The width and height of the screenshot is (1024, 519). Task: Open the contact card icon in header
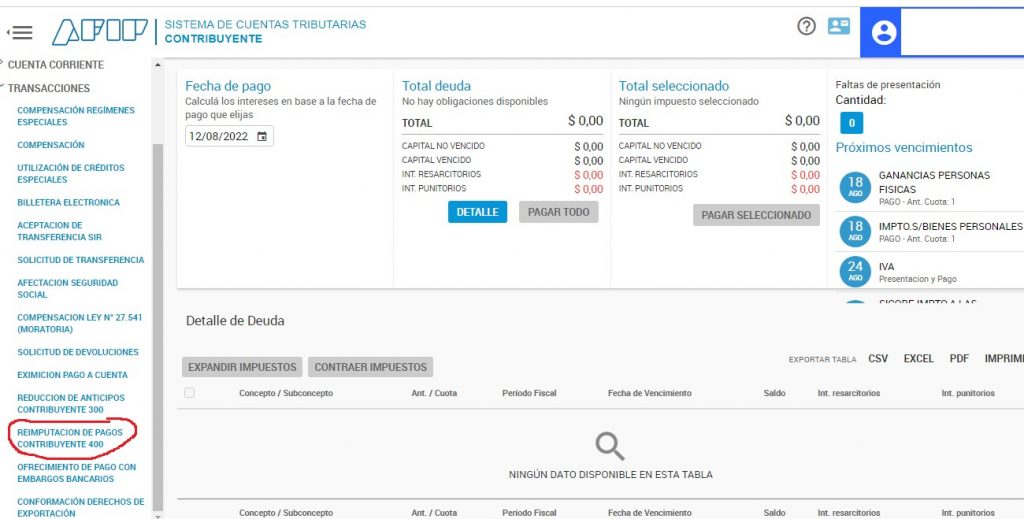(x=839, y=26)
